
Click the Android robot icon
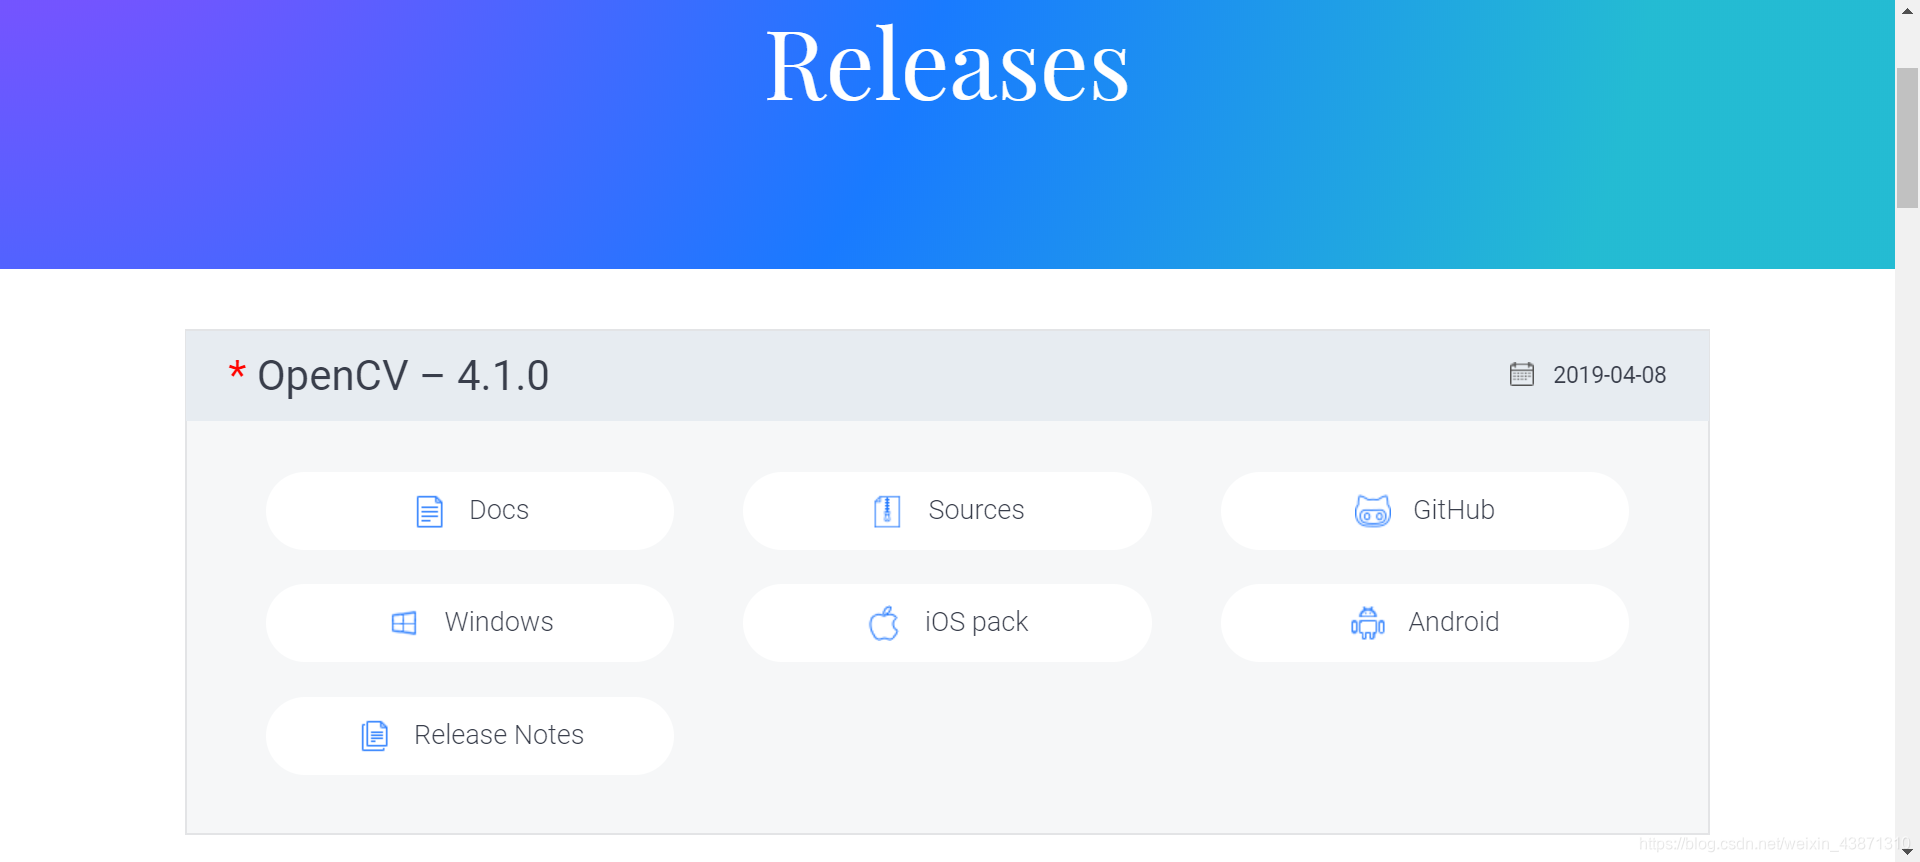1368,623
